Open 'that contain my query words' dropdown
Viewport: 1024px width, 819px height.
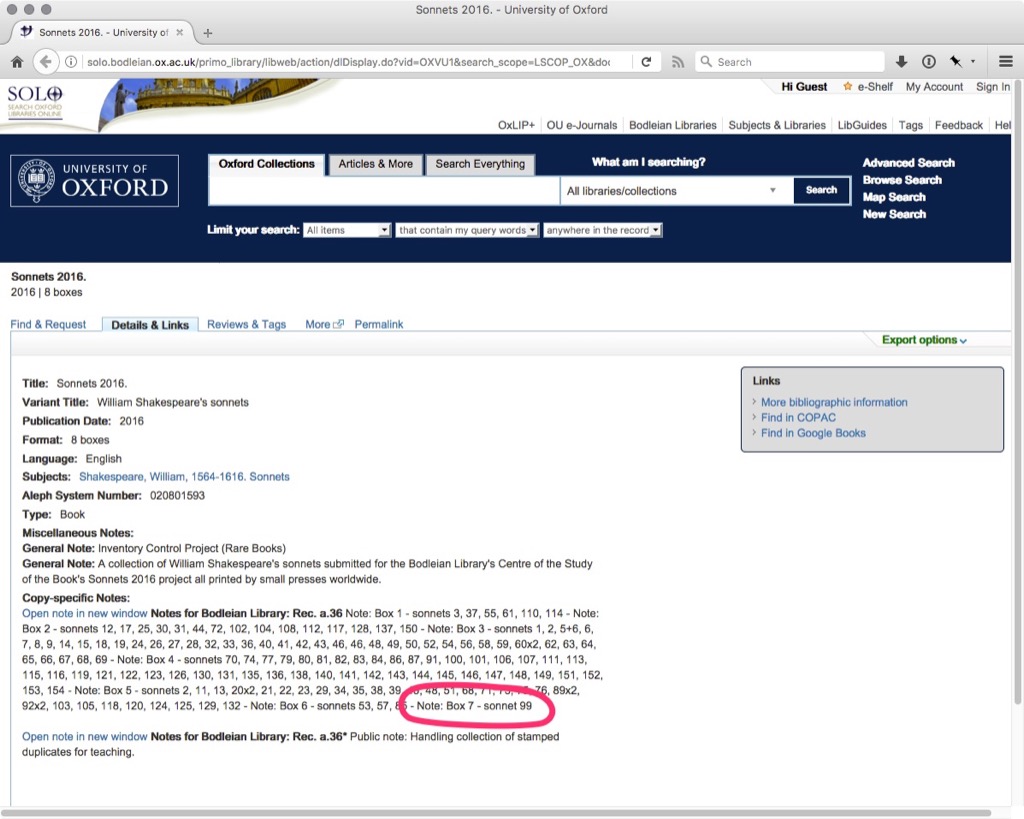468,230
